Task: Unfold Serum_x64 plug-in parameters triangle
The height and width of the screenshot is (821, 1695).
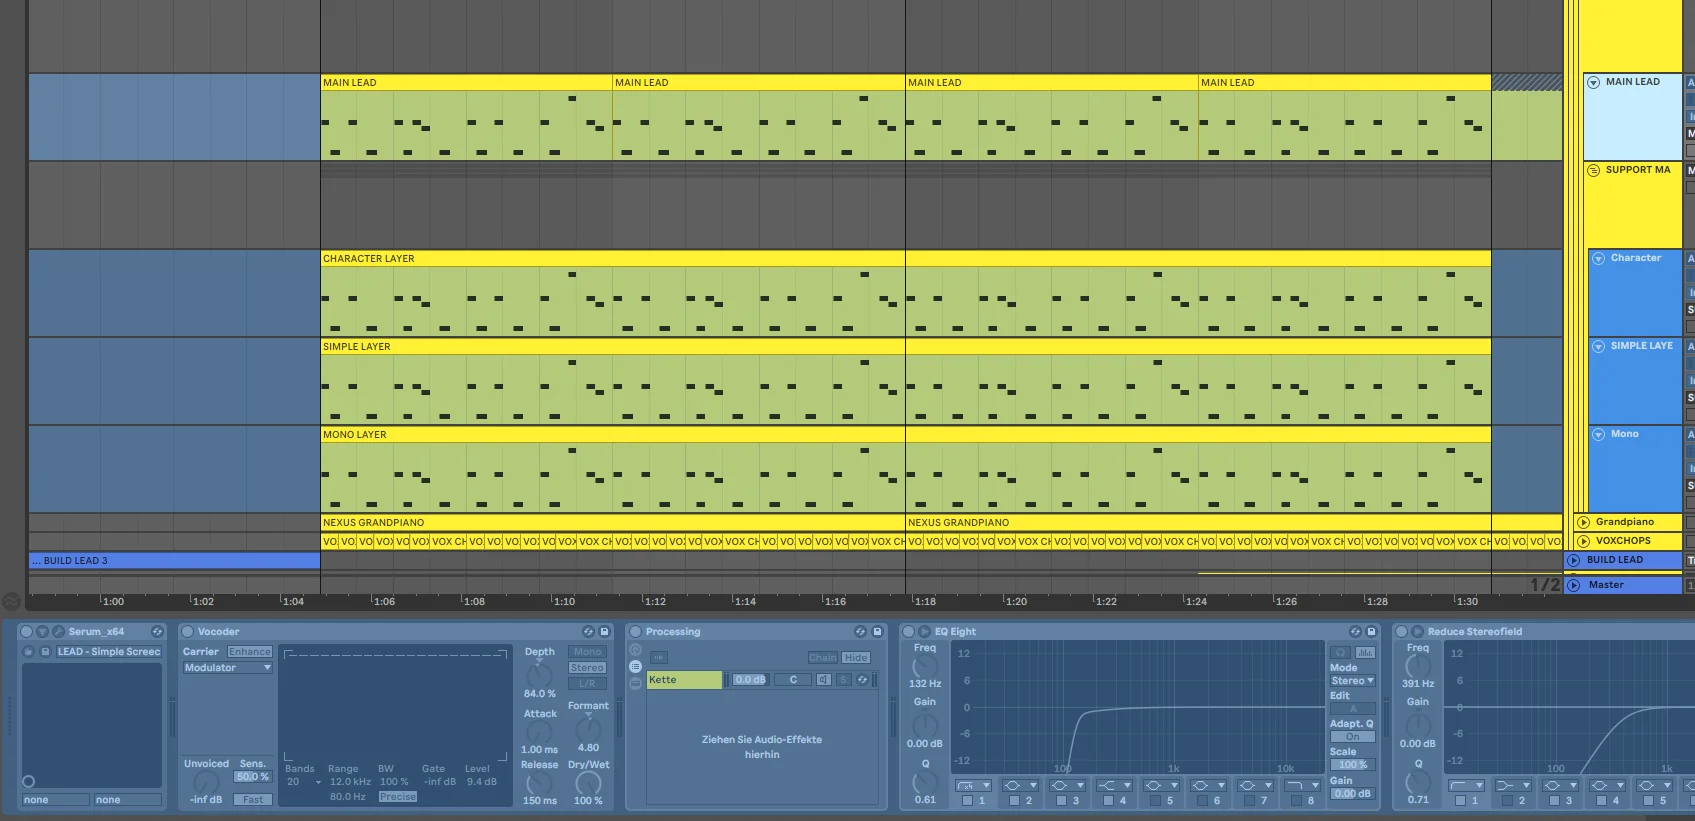Action: (42, 632)
